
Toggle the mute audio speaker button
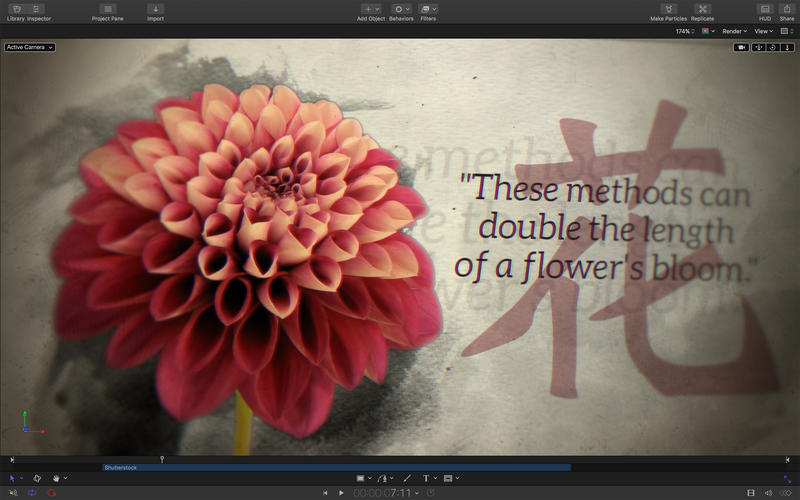click(x=13, y=493)
